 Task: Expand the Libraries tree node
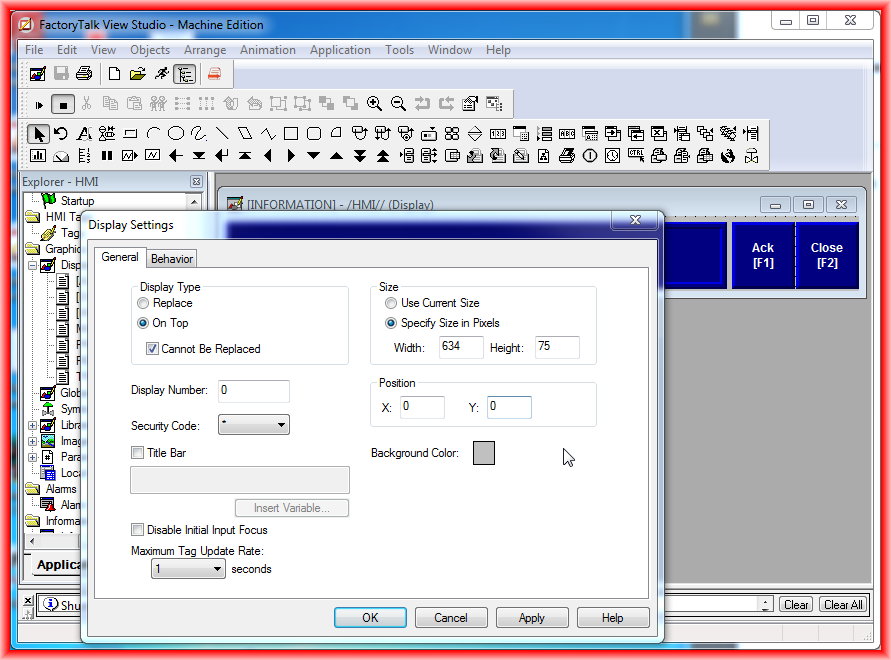pyautogui.click(x=33, y=425)
